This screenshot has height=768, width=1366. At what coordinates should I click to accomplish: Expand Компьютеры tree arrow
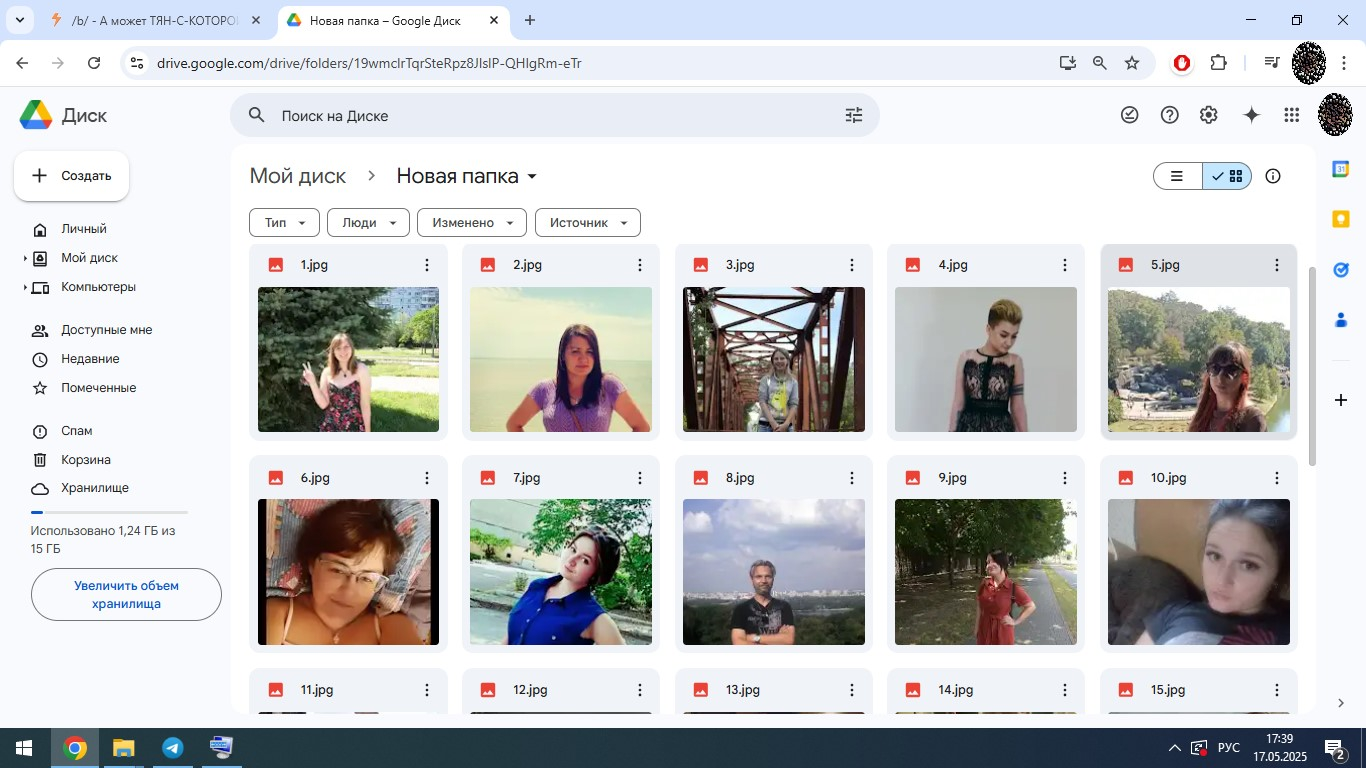tap(25, 287)
